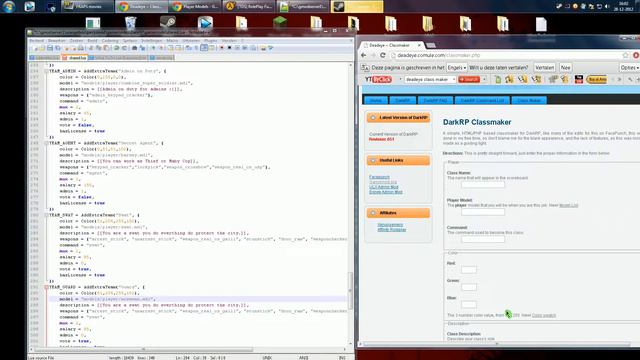640x360 pixels.
Task: Click the Steam taskbar button
Action: pos(357,6)
